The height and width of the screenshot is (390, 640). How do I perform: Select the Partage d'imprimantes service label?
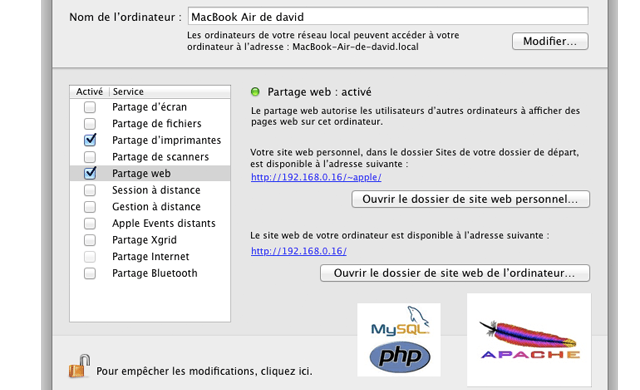(x=167, y=140)
